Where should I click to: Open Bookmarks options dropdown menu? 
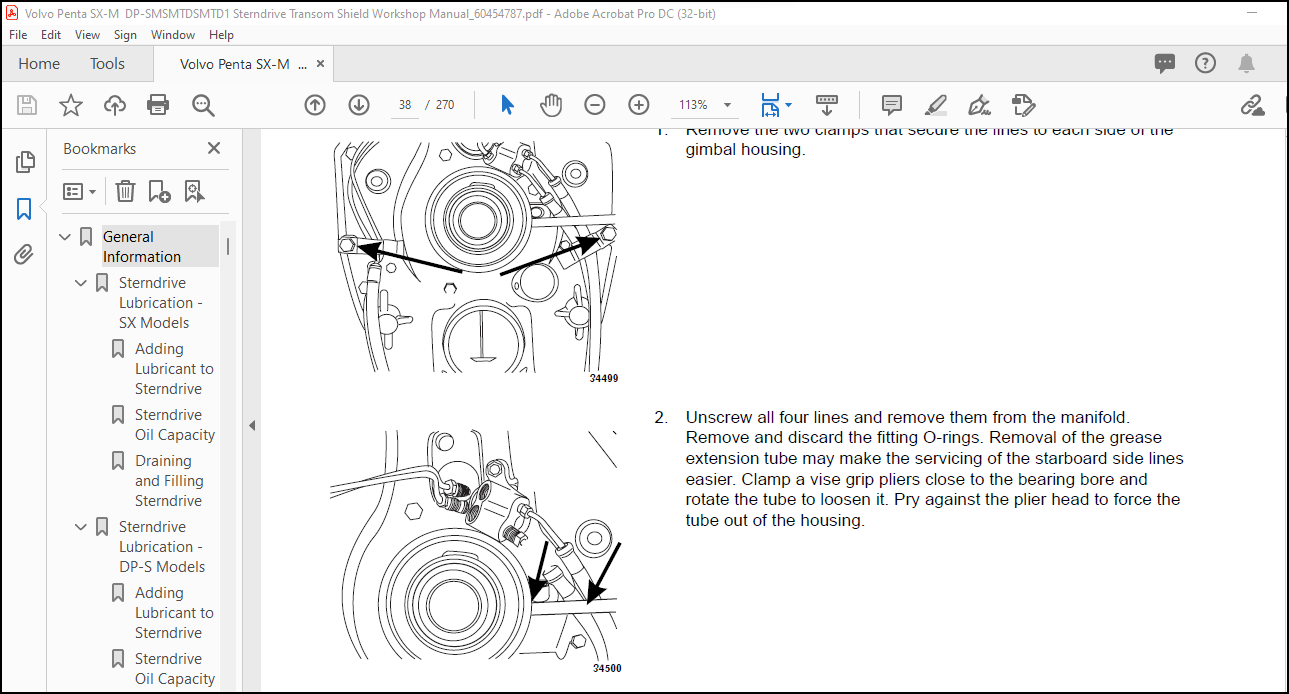click(80, 191)
